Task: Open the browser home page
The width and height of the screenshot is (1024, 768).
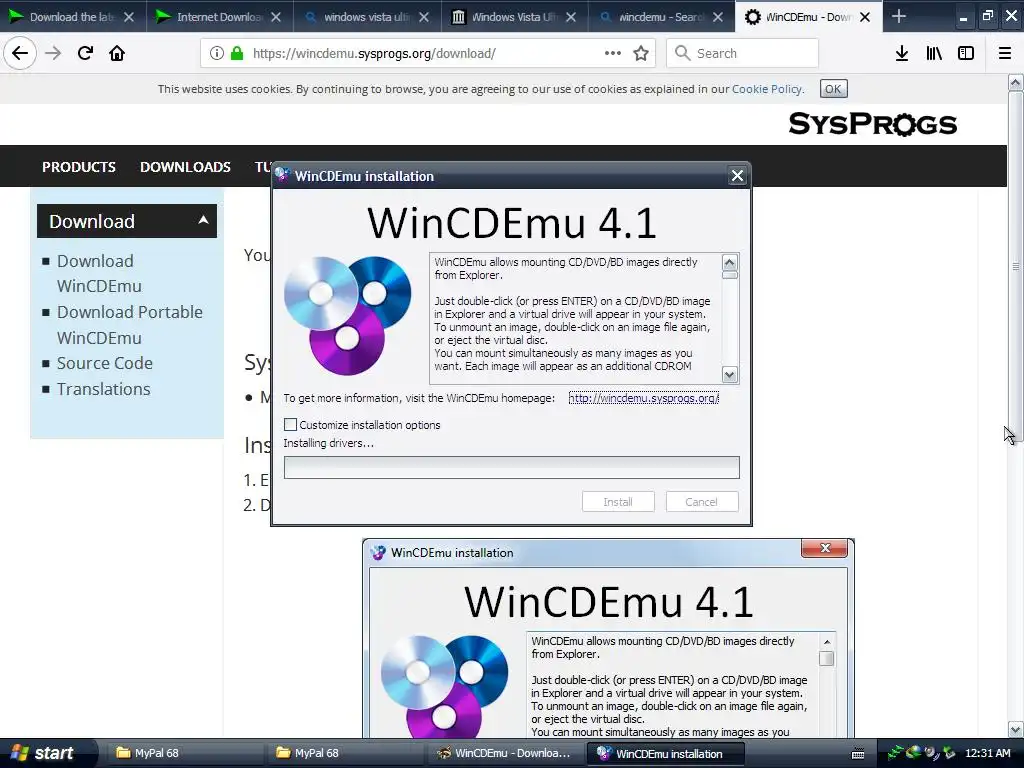Action: pyautogui.click(x=117, y=53)
